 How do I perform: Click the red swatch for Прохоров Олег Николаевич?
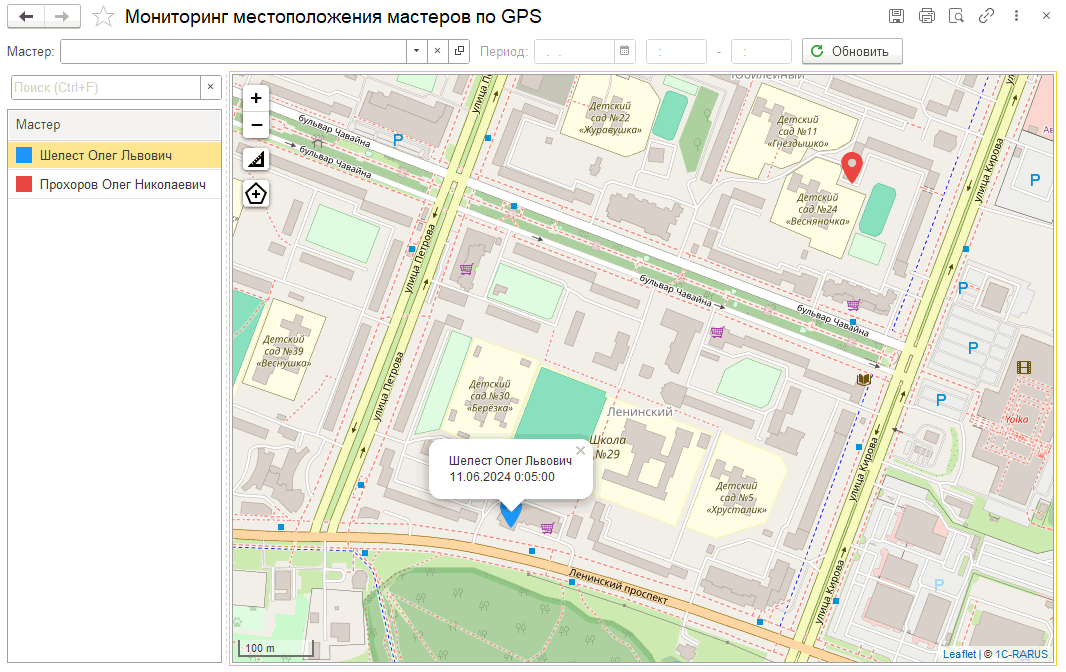24,184
